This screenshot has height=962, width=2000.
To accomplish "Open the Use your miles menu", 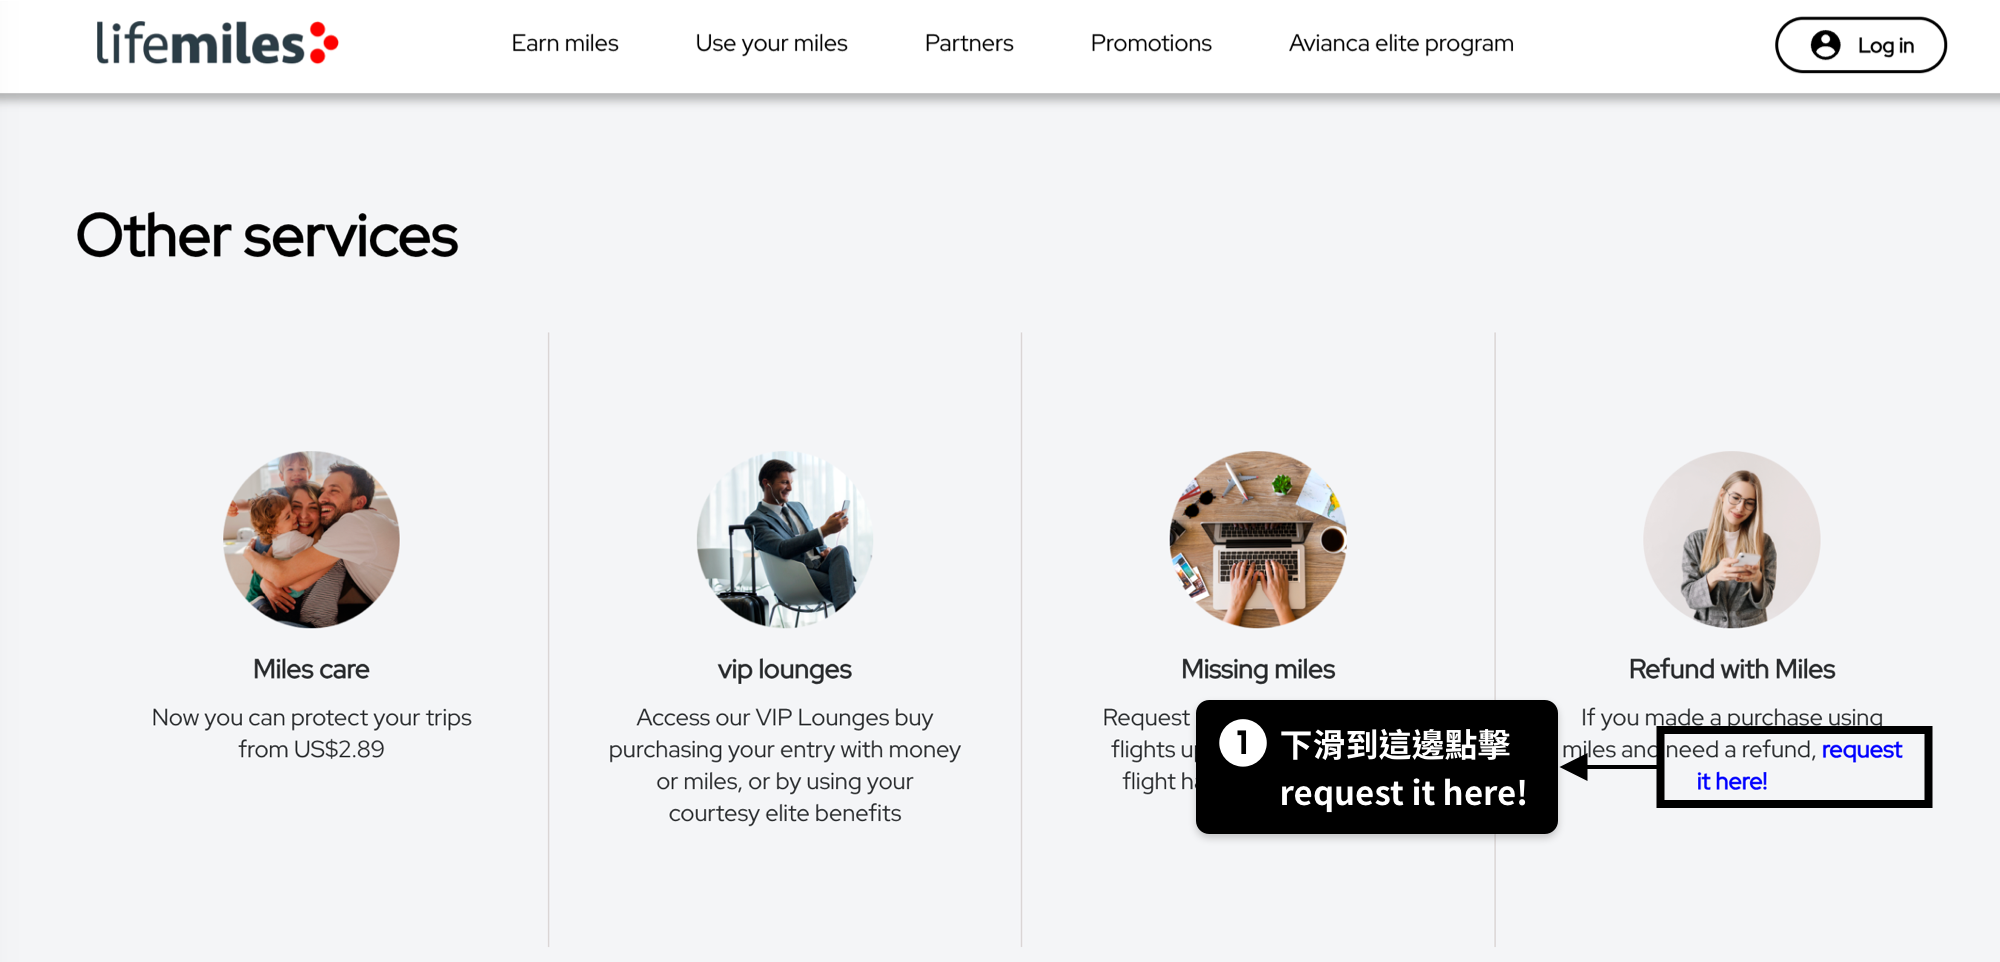I will coord(771,44).
